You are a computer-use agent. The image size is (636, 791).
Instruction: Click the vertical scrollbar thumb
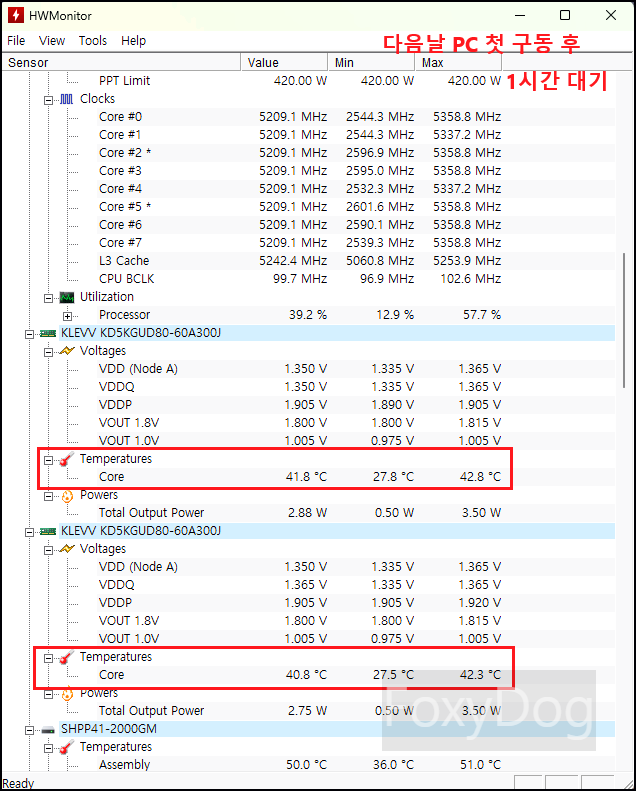[x=624, y=320]
